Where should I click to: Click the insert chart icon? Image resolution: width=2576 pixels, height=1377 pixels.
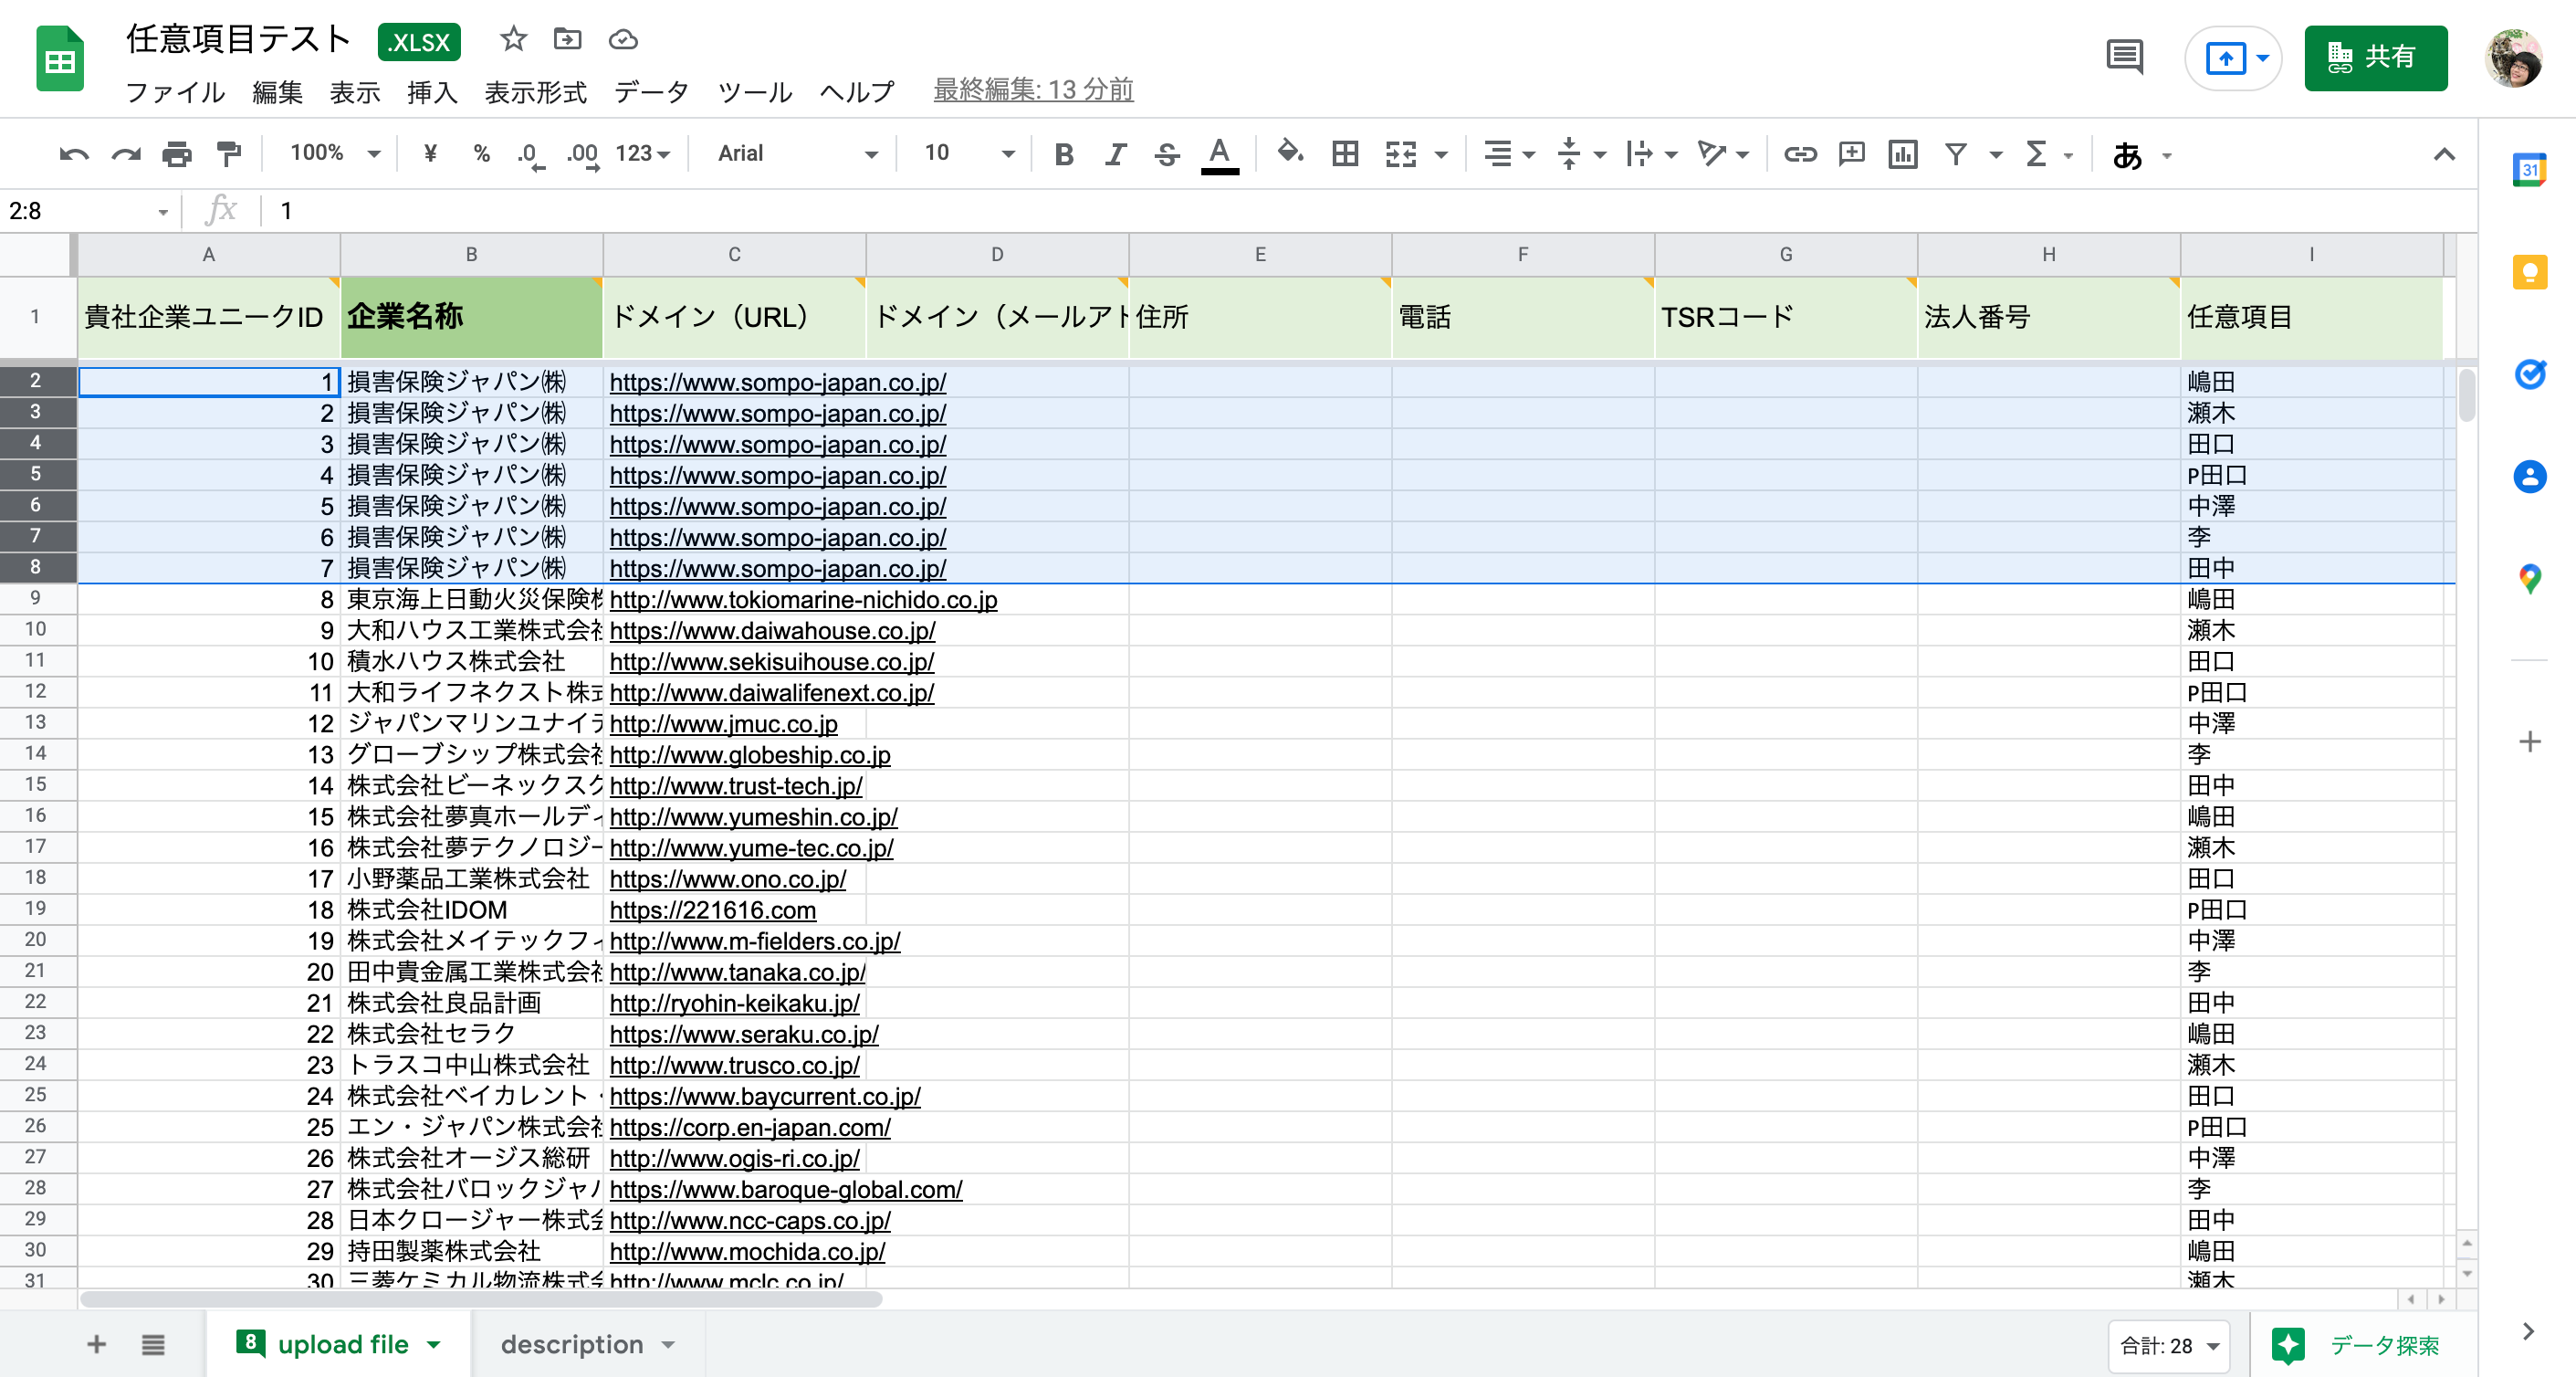coord(1902,154)
